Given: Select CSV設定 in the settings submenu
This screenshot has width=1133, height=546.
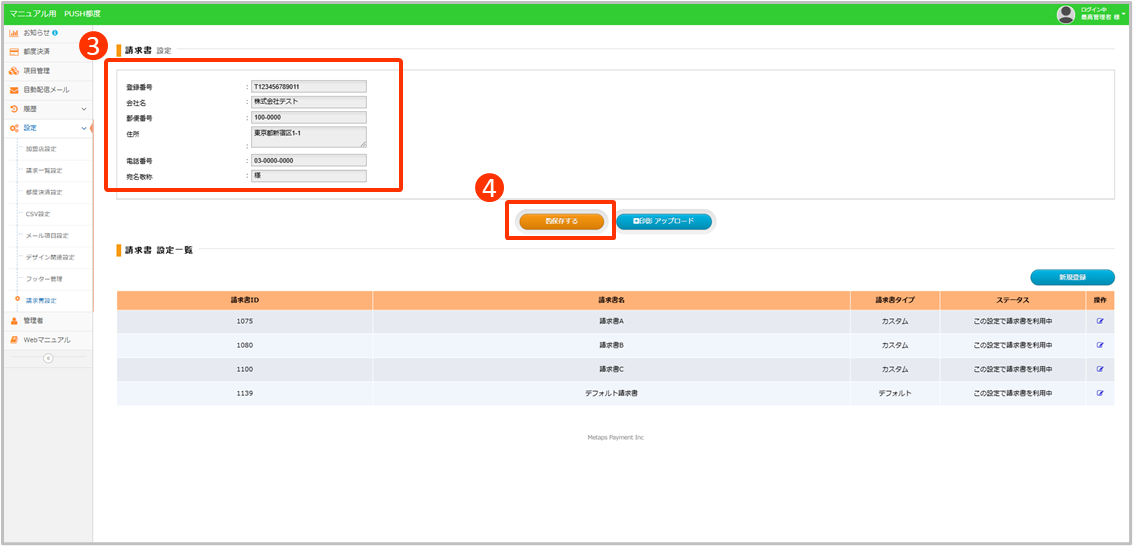Looking at the screenshot, I should coord(38,214).
